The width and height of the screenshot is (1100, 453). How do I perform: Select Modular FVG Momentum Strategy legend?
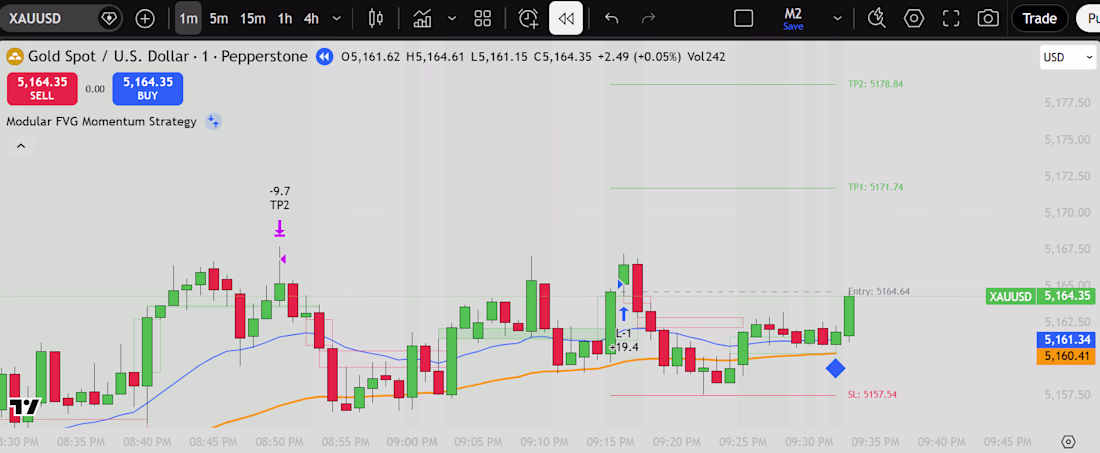pyautogui.click(x=101, y=121)
